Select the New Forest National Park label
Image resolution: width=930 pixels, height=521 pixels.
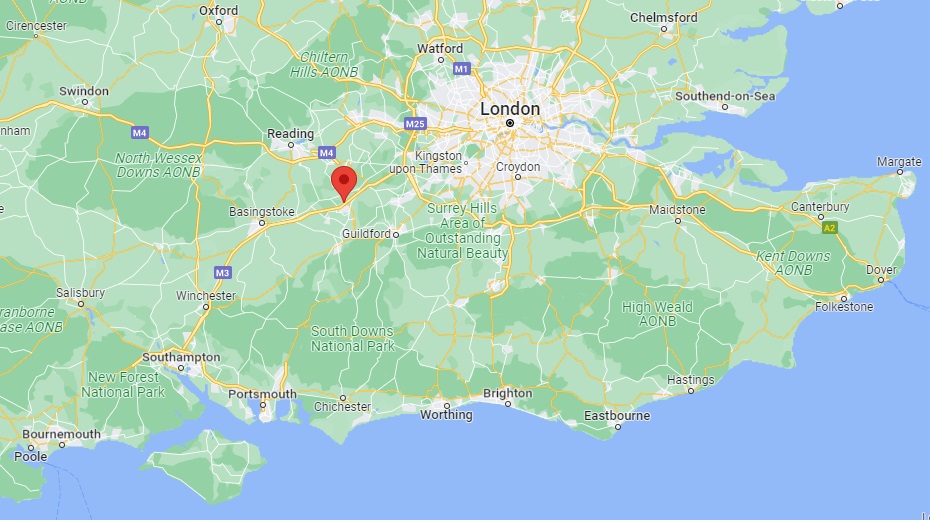click(123, 385)
